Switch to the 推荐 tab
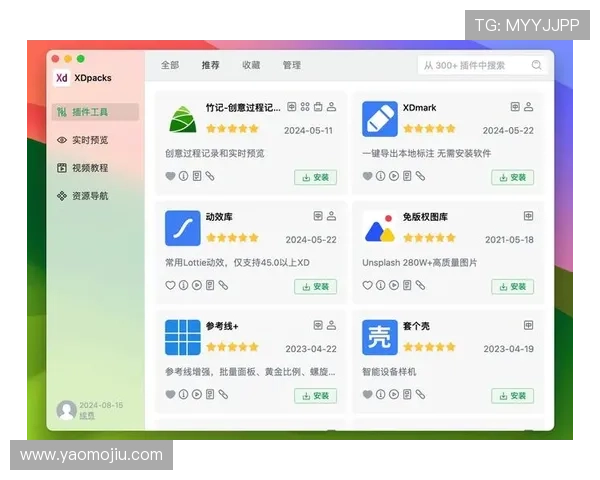 [x=210, y=65]
